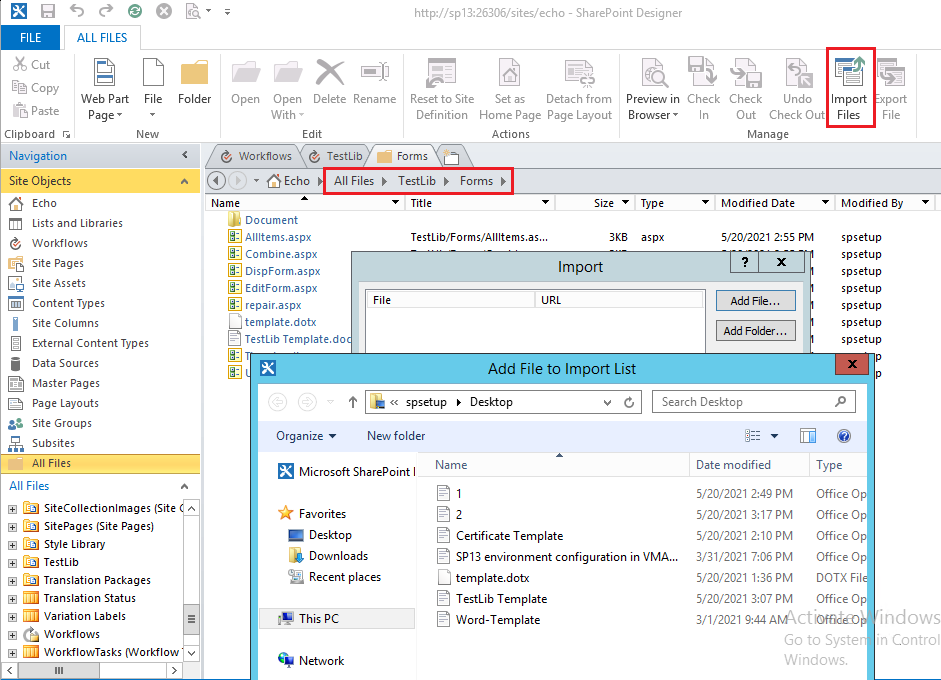Image resolution: width=941 pixels, height=680 pixels.
Task: Open the FILE tab
Action: click(31, 38)
